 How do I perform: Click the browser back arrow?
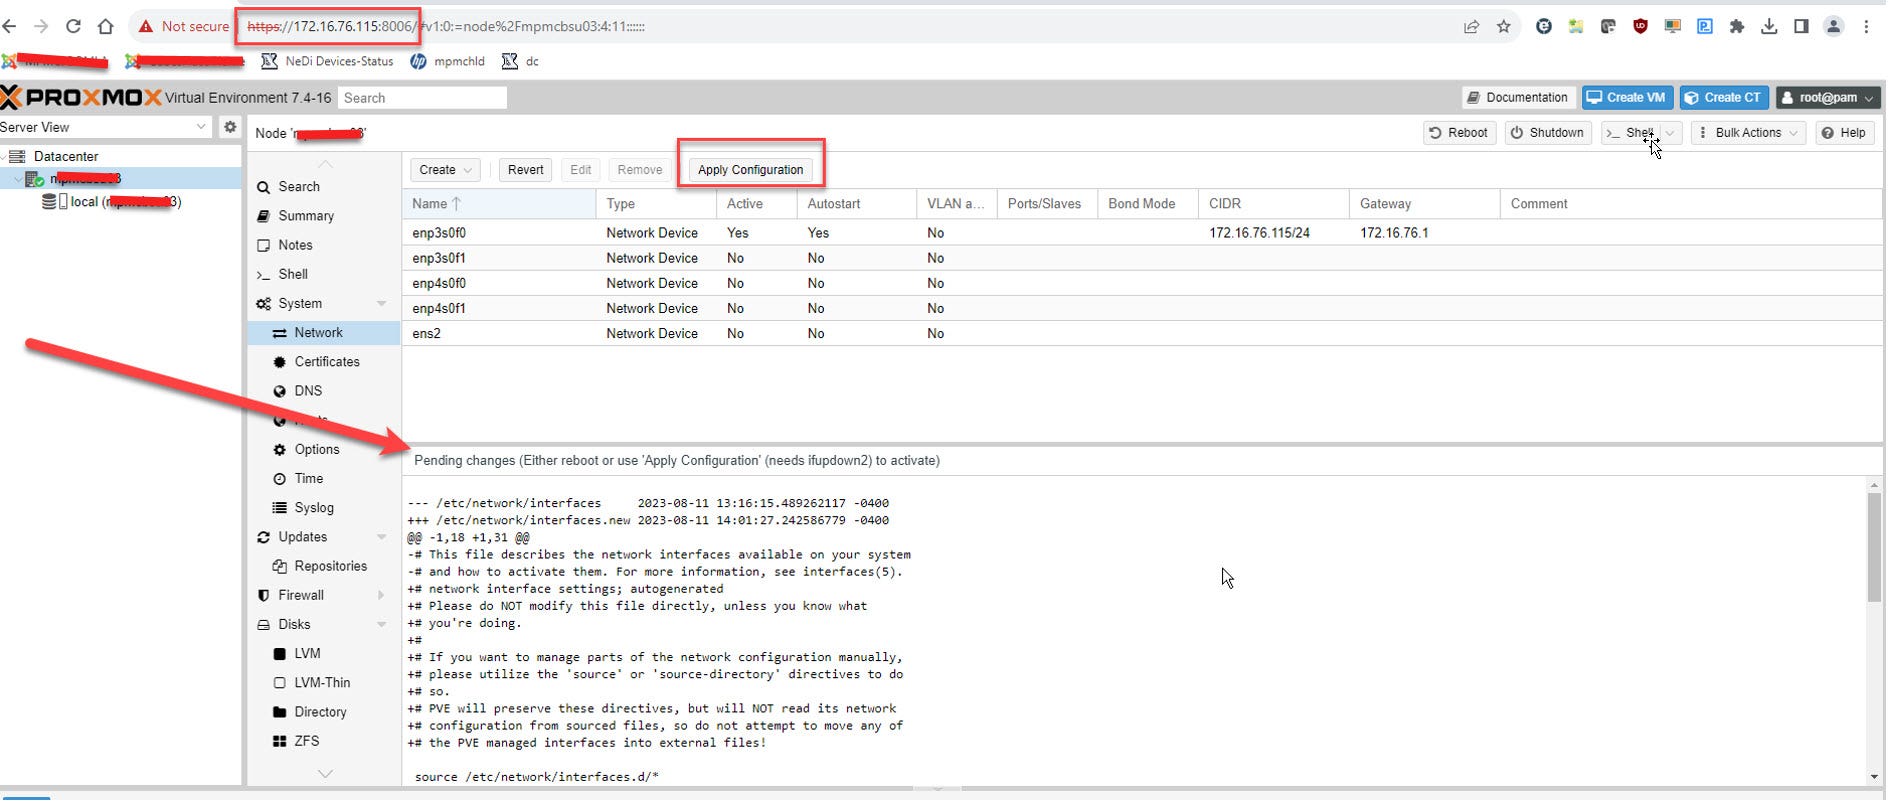click(x=9, y=26)
